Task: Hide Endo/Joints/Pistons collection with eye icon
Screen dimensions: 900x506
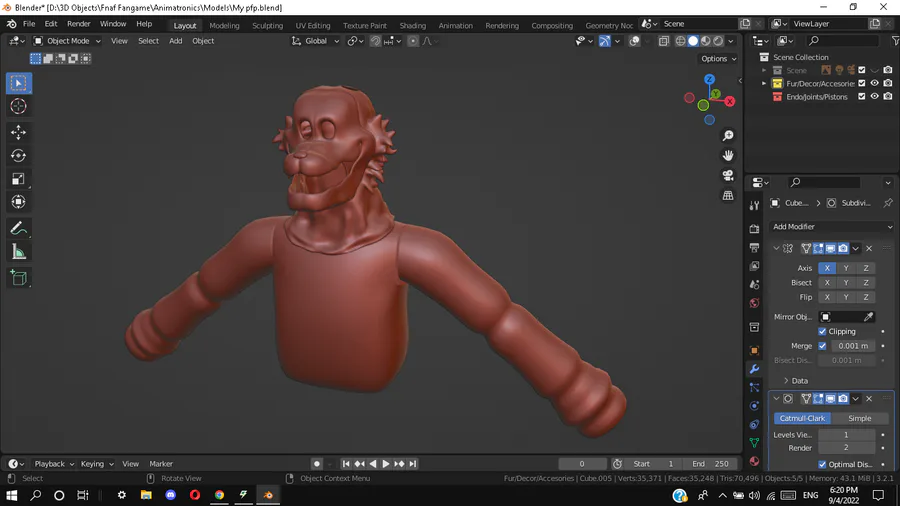Action: point(875,96)
